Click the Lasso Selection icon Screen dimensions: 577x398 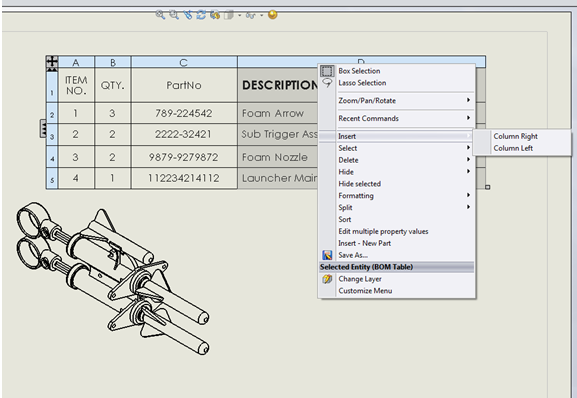(x=327, y=83)
